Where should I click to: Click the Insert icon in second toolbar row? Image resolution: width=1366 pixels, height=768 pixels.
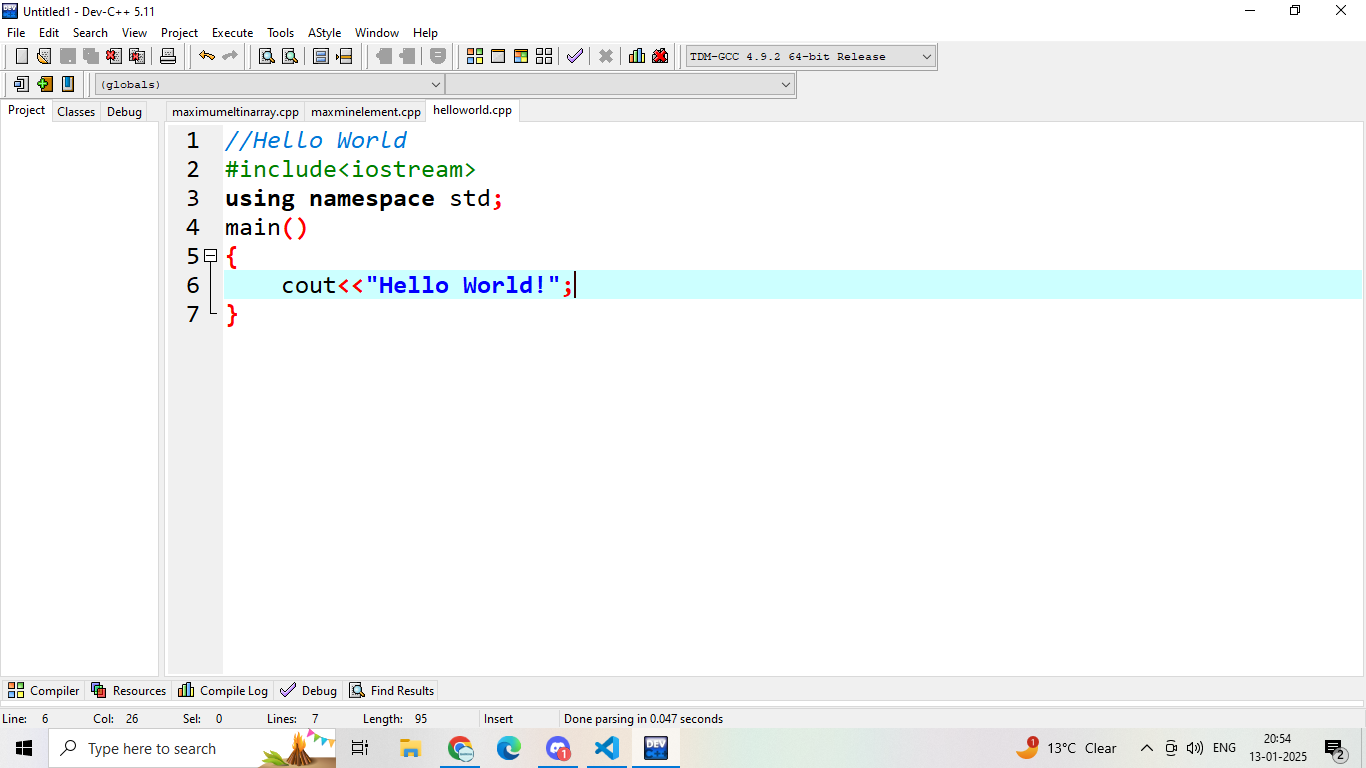21,84
